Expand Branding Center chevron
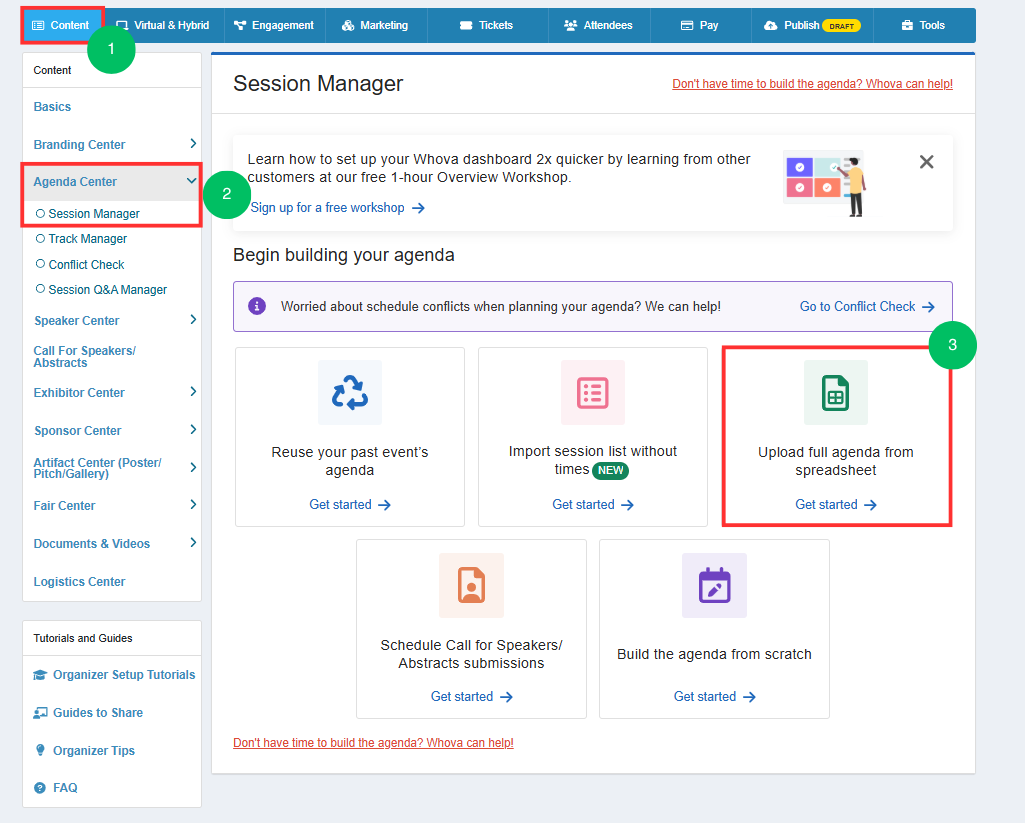 coord(193,143)
